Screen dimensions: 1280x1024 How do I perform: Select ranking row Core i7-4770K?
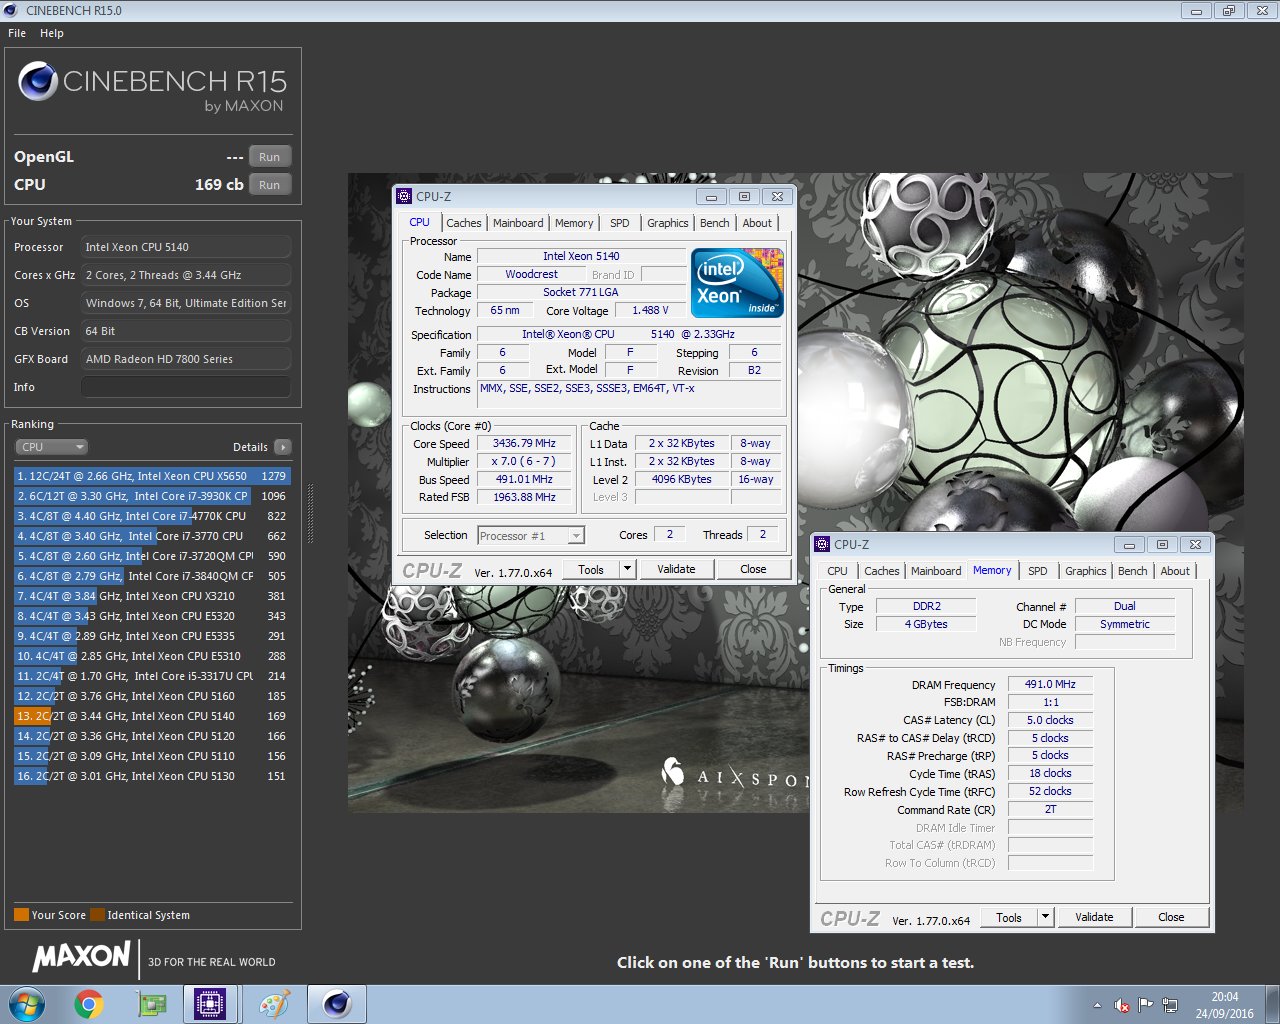(x=152, y=516)
